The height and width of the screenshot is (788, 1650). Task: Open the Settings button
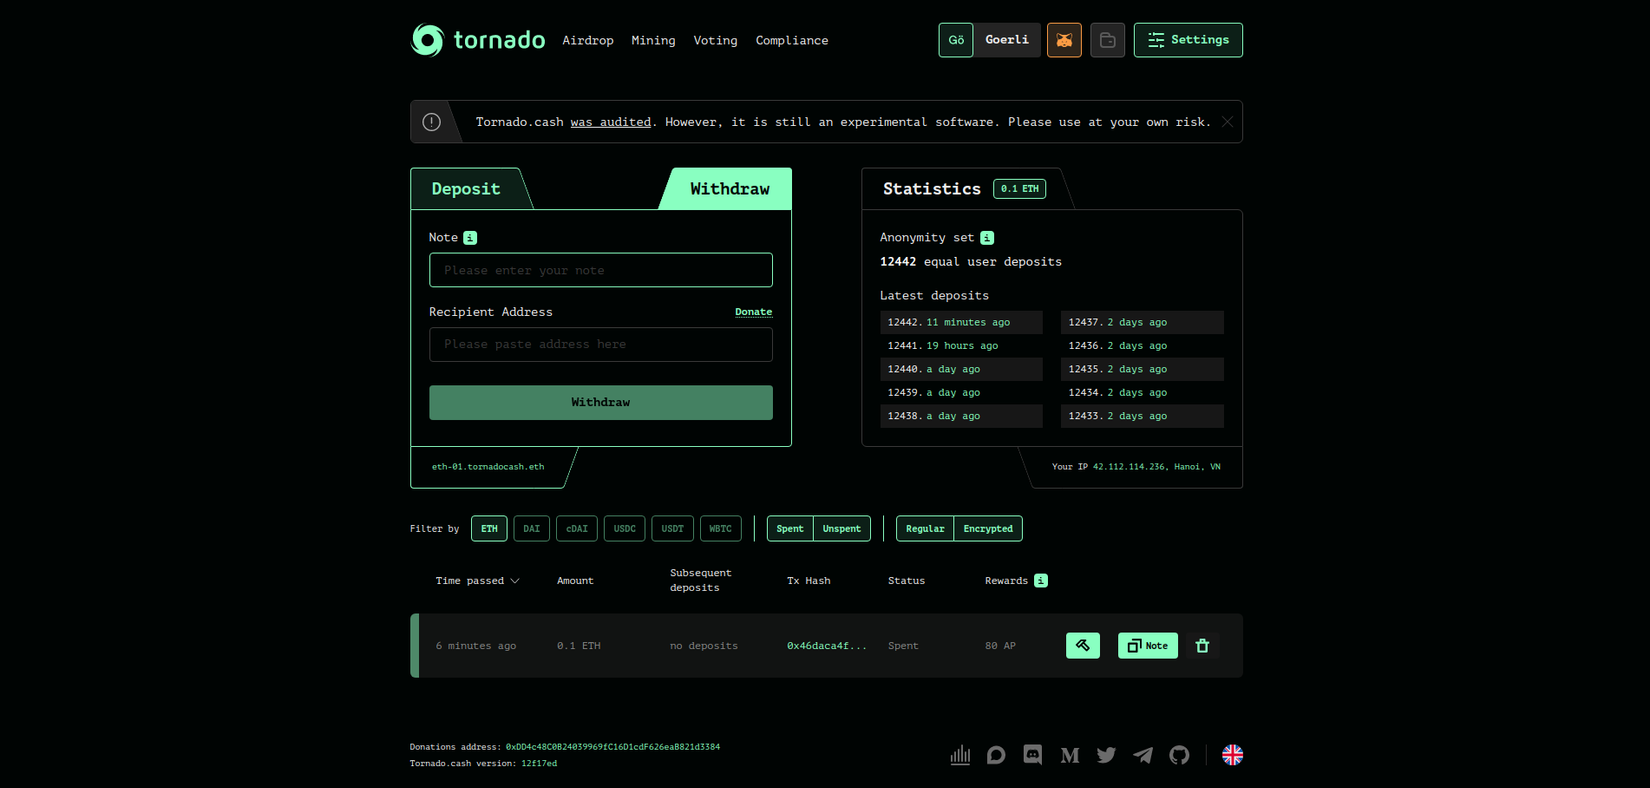[1188, 40]
